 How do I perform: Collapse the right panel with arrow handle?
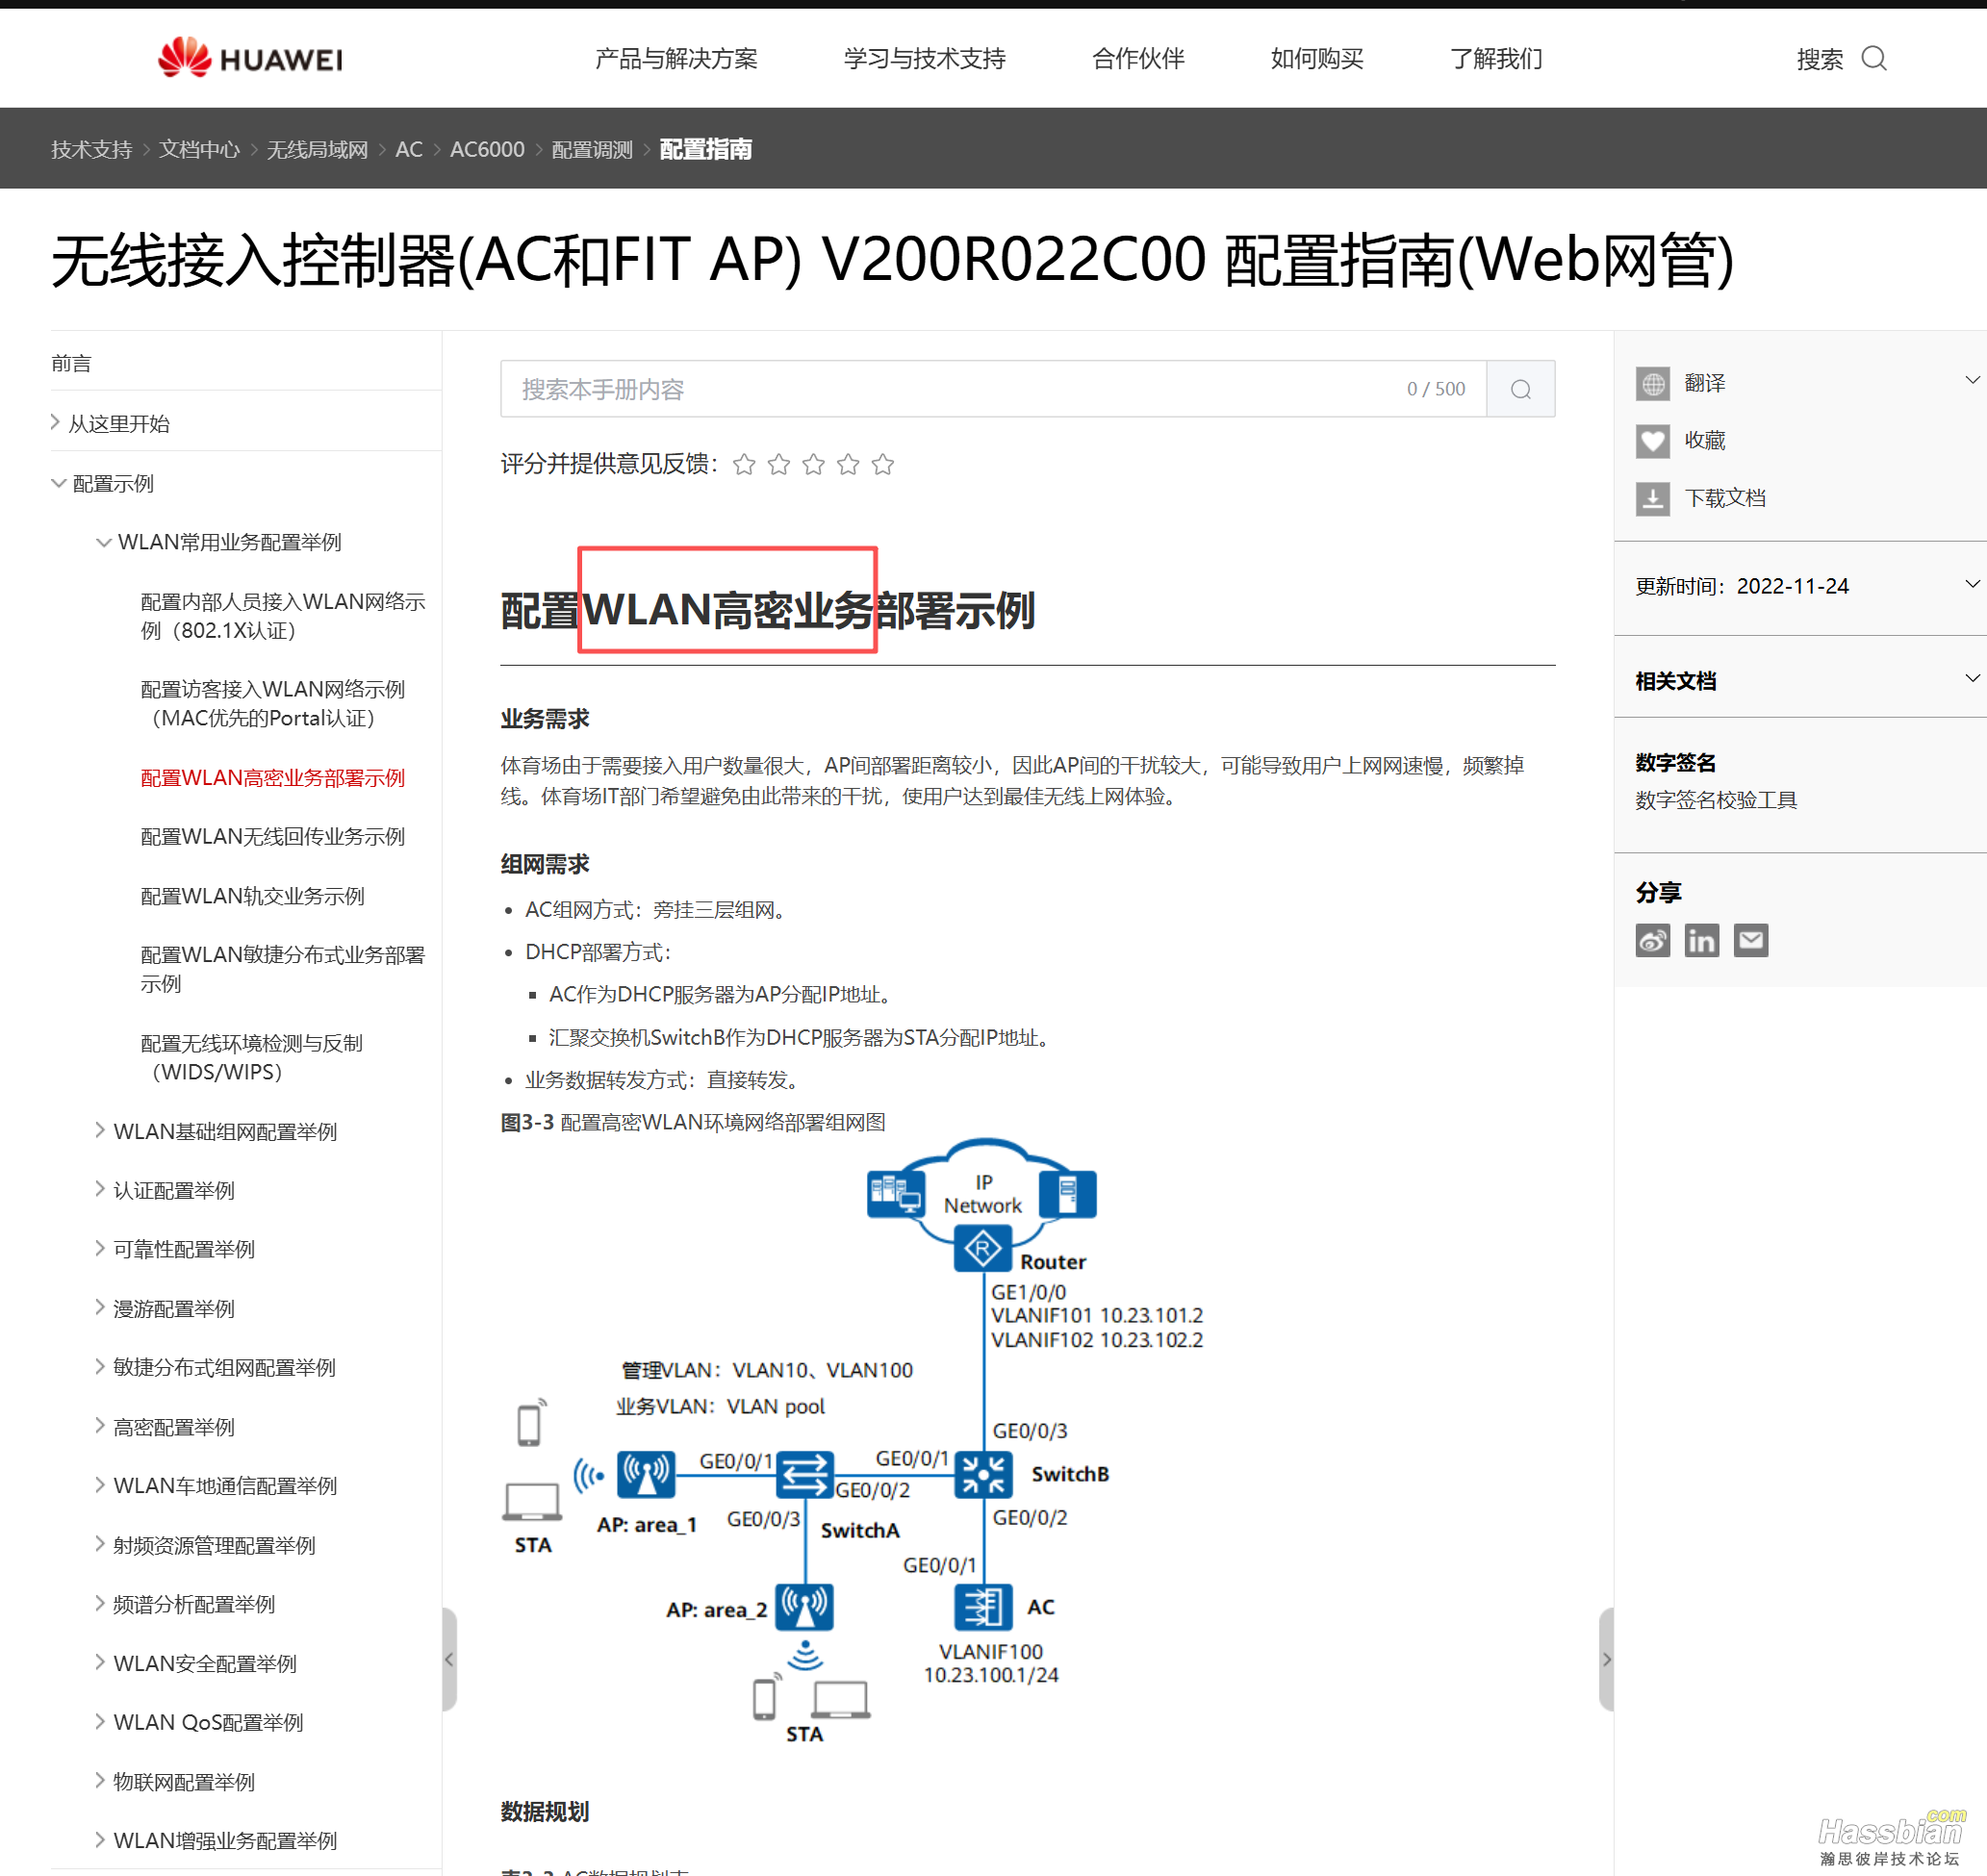pos(1606,1659)
